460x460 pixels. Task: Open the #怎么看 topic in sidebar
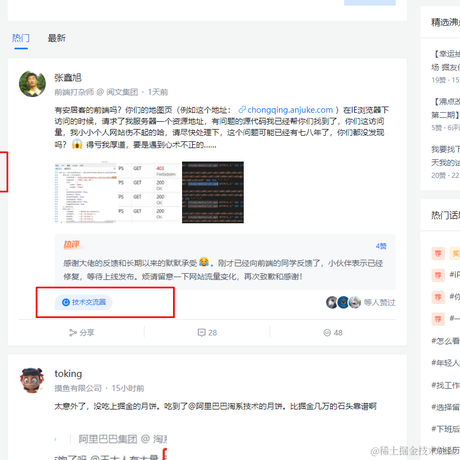coord(446,341)
